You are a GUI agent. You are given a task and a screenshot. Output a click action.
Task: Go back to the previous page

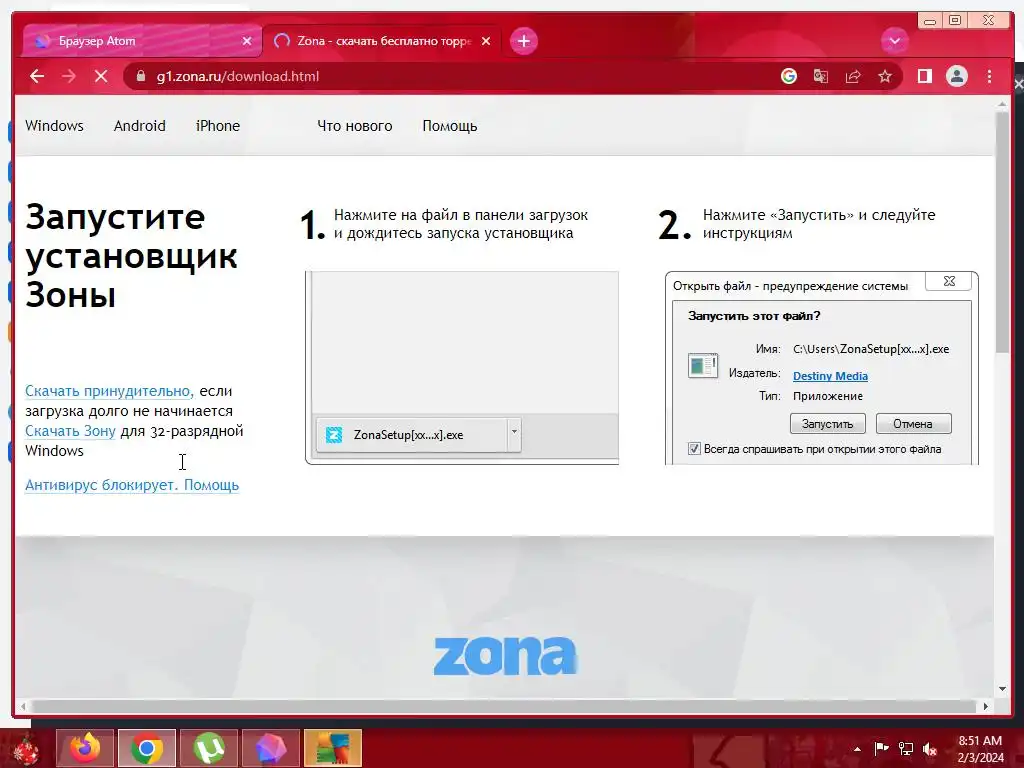point(37,76)
